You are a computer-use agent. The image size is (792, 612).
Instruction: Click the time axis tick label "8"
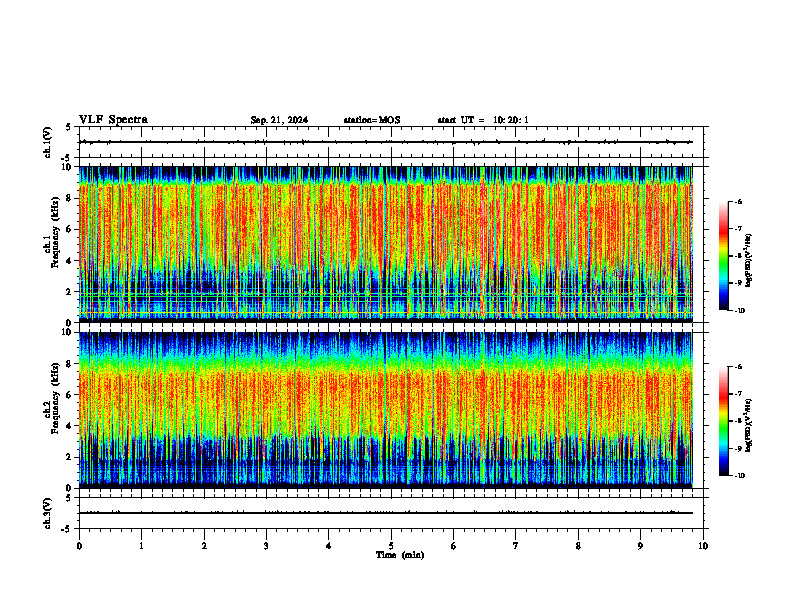(578, 546)
